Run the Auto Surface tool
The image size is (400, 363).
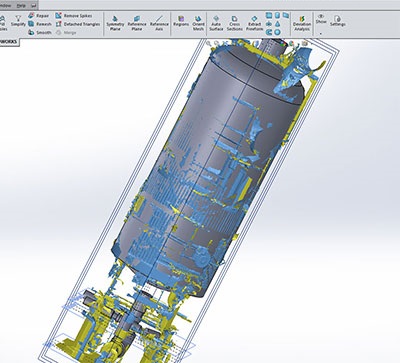pos(216,23)
